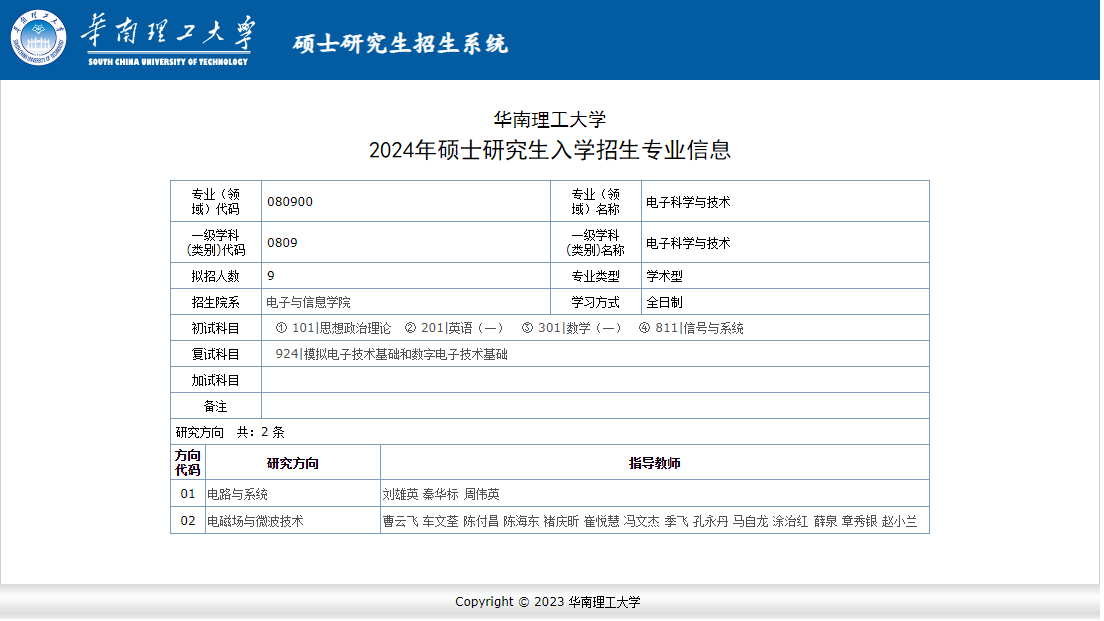Click advisor name 褚庆昕
Screen dimensions: 1104x621
(x=561, y=522)
